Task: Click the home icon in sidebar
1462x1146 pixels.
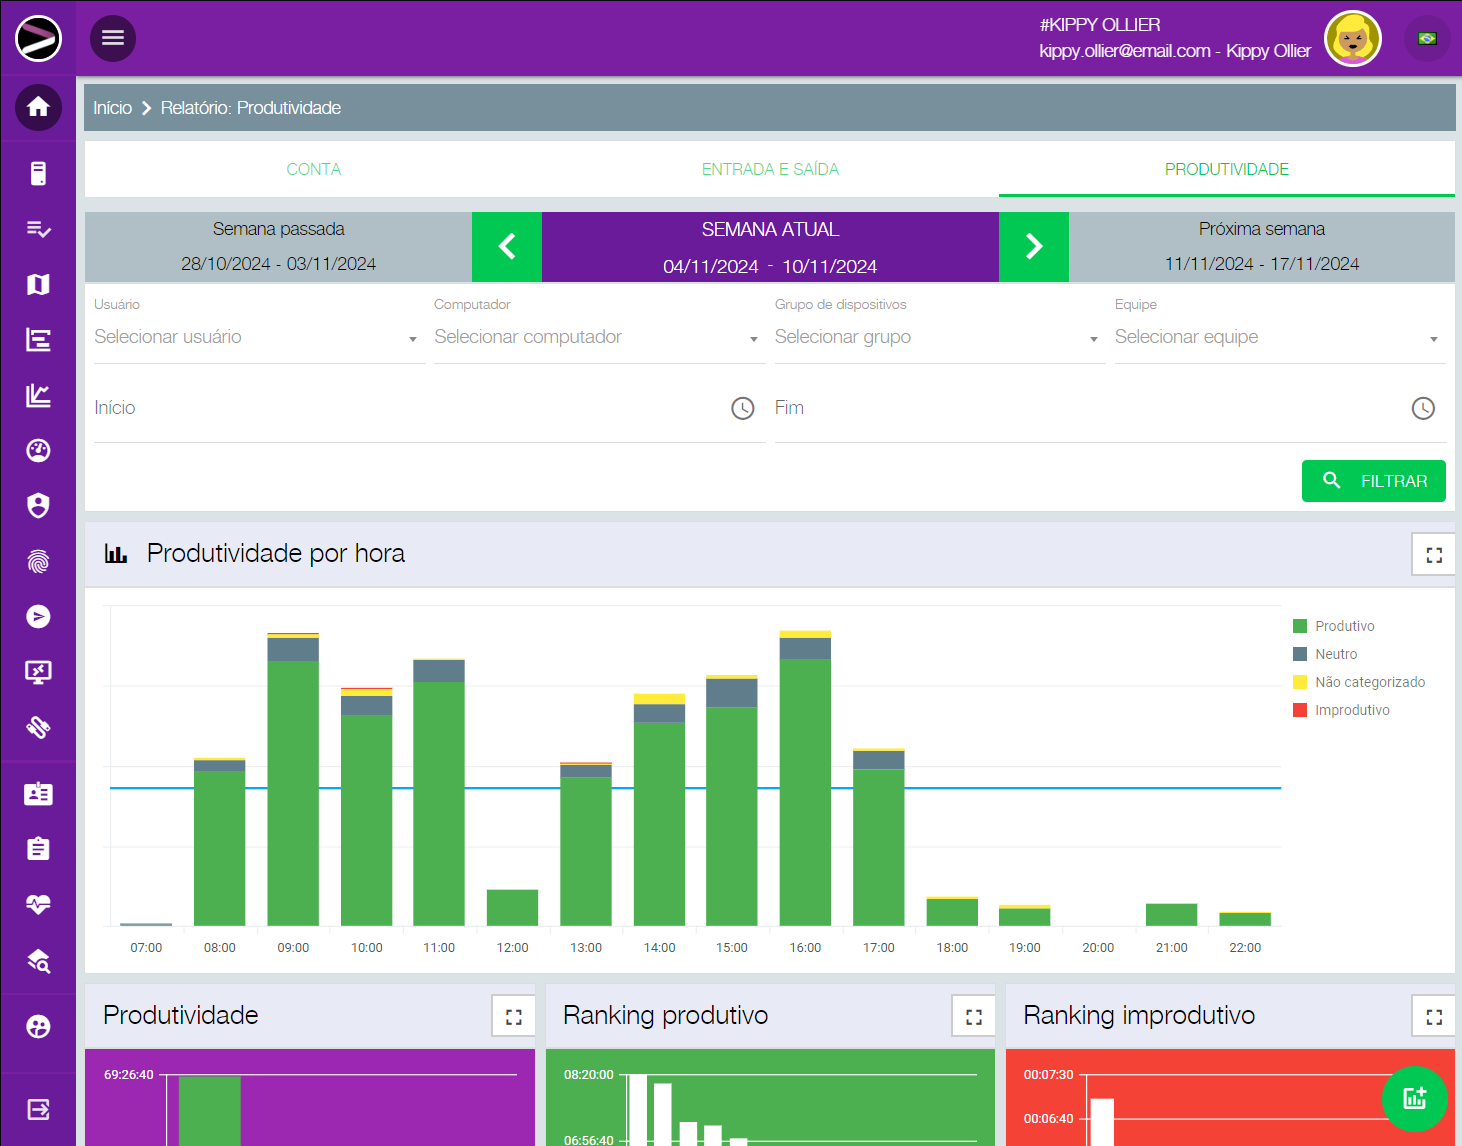Action: [x=38, y=107]
